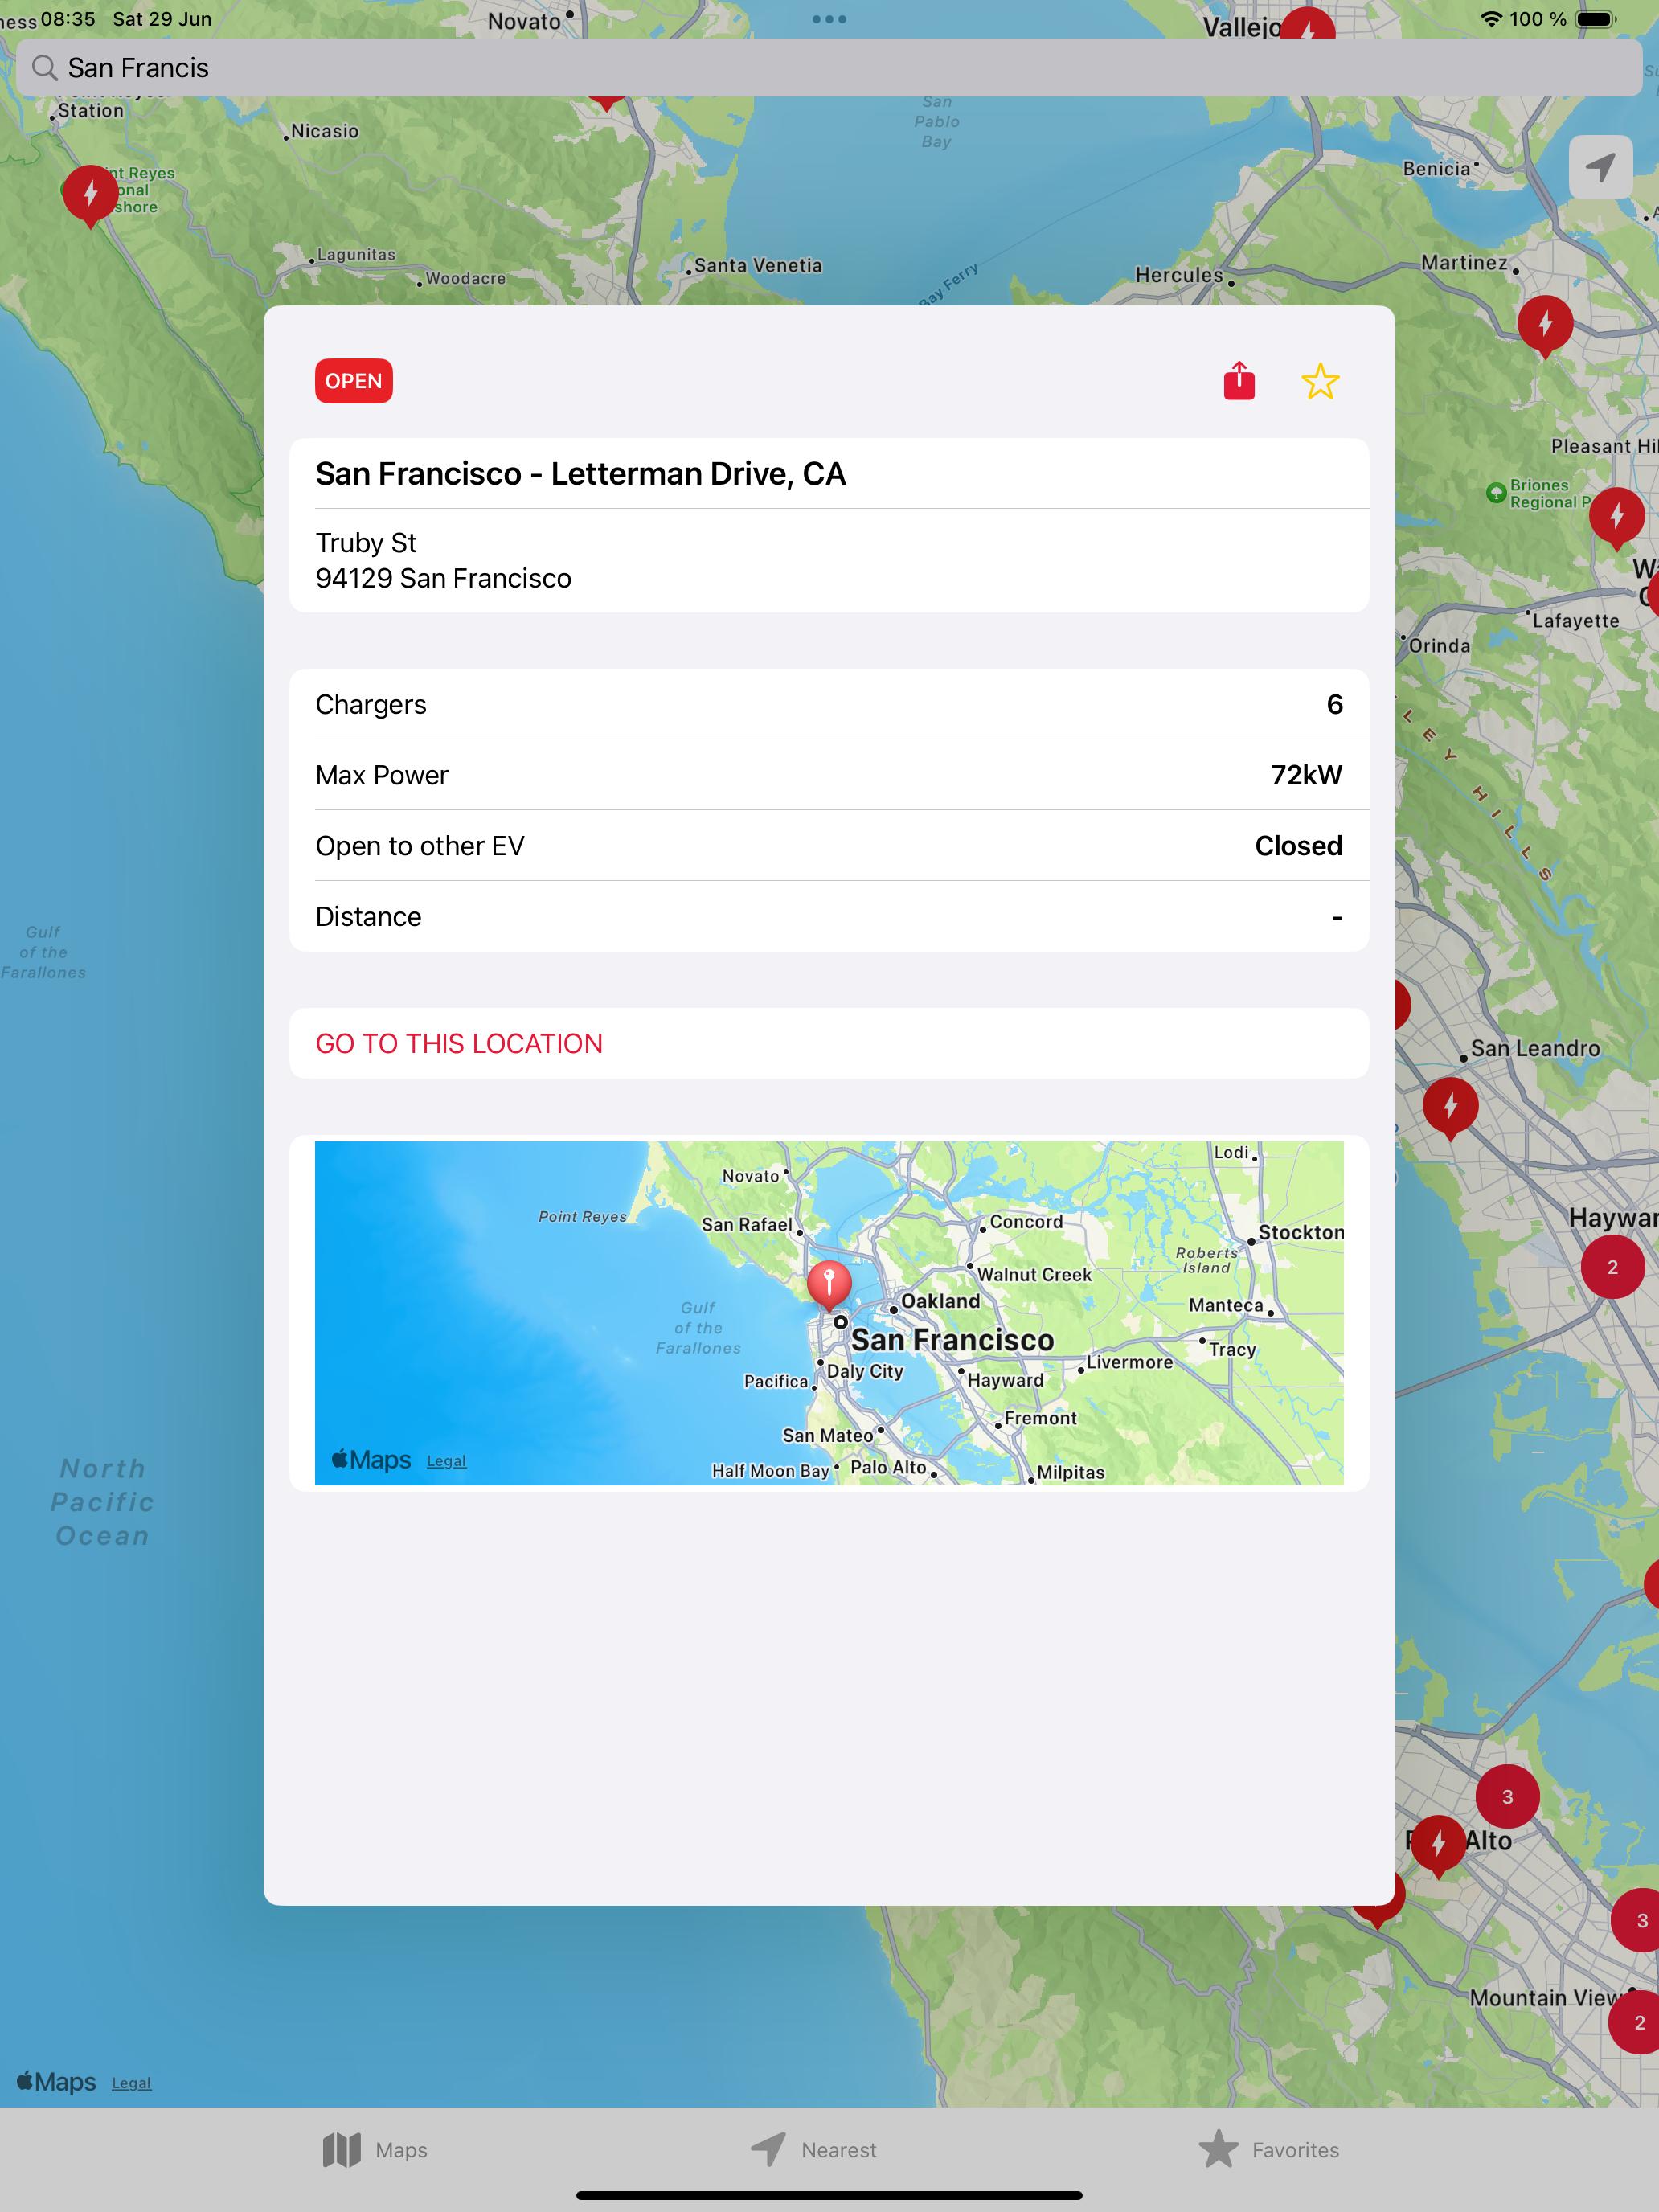Screen dimensions: 1659x2212
Task: Tap the Chargers row showing 6
Action: pos(829,704)
